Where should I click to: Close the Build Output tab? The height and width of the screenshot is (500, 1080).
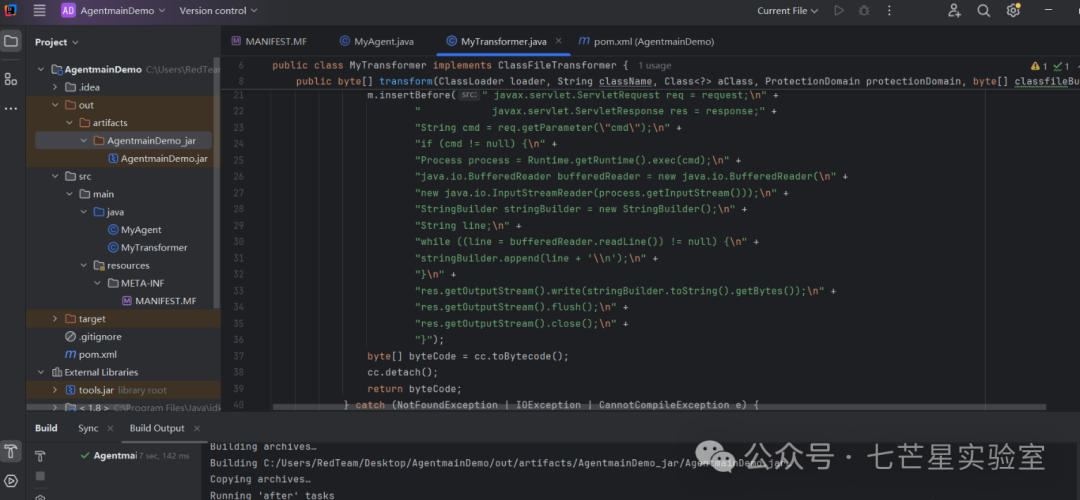point(196,428)
